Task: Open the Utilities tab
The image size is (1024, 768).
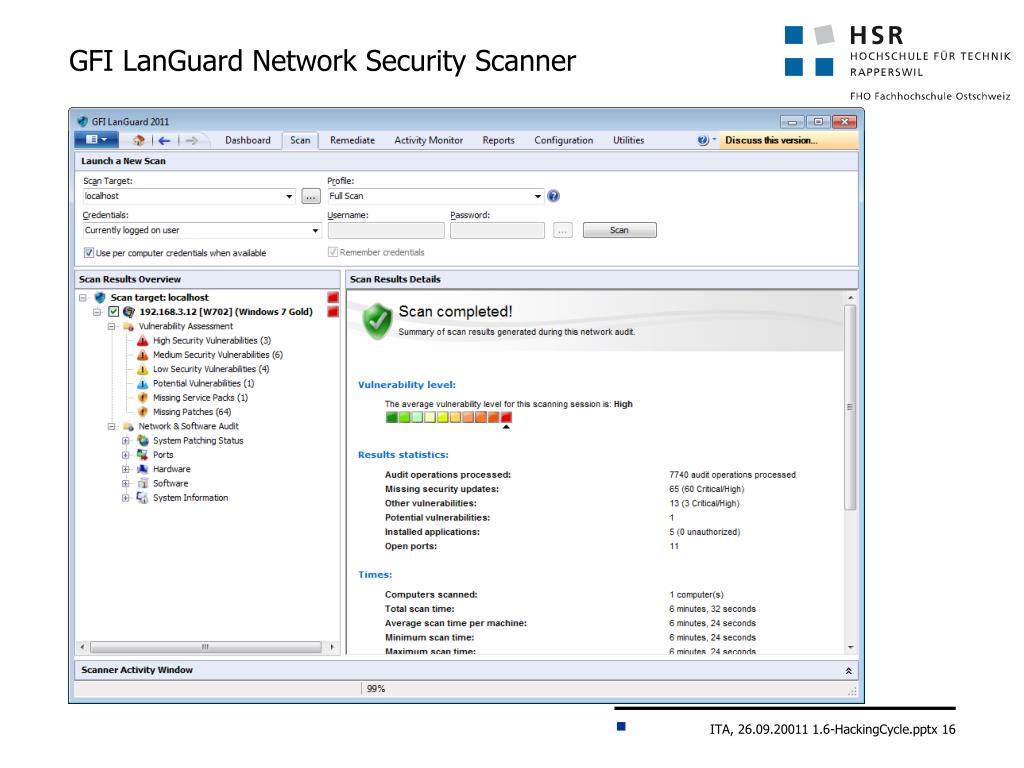Action: pos(628,140)
